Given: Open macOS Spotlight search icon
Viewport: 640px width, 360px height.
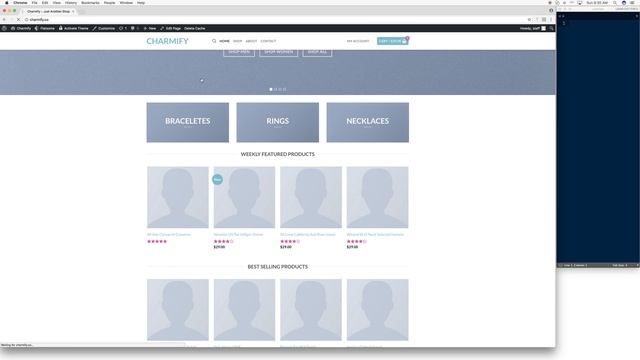Looking at the screenshot, I should (615, 2).
